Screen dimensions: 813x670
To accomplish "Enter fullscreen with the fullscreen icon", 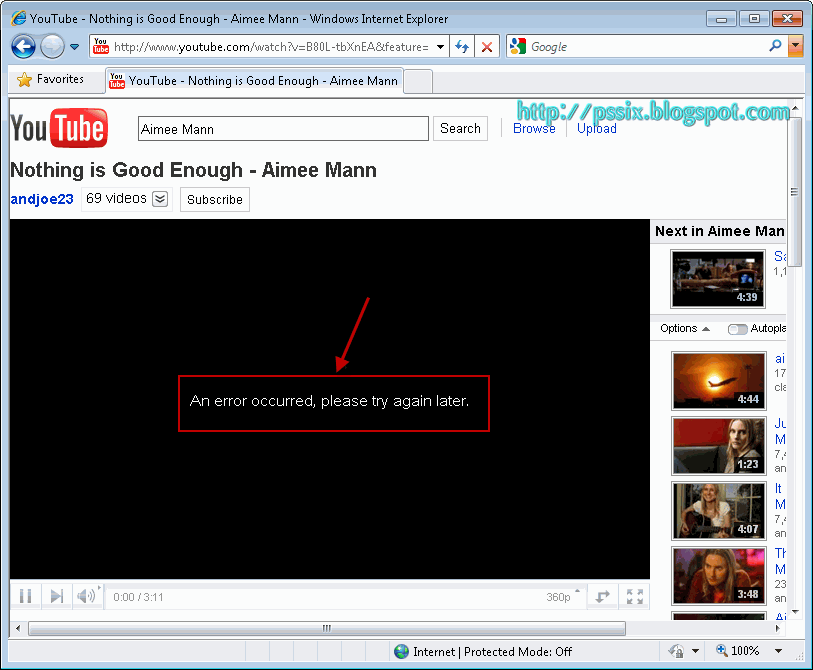I will pos(635,596).
